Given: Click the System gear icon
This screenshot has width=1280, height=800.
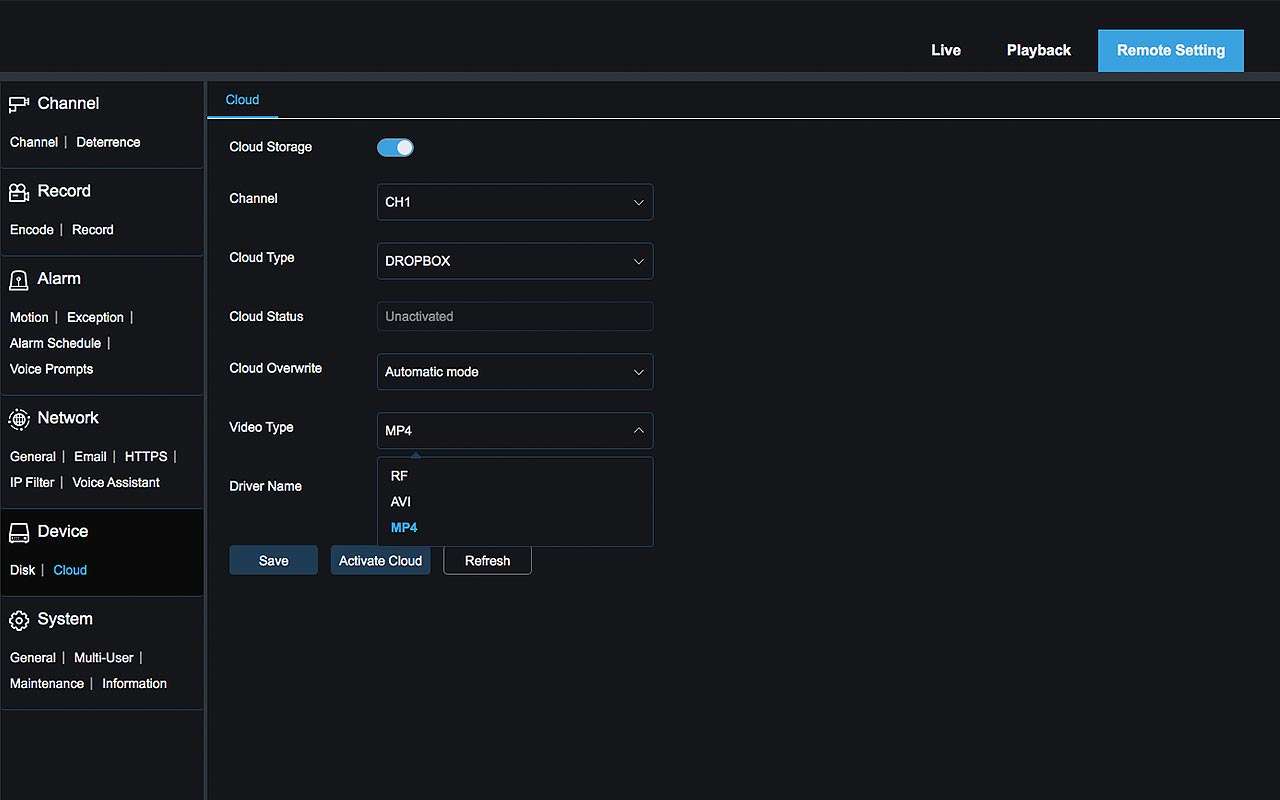Looking at the screenshot, I should (19, 620).
